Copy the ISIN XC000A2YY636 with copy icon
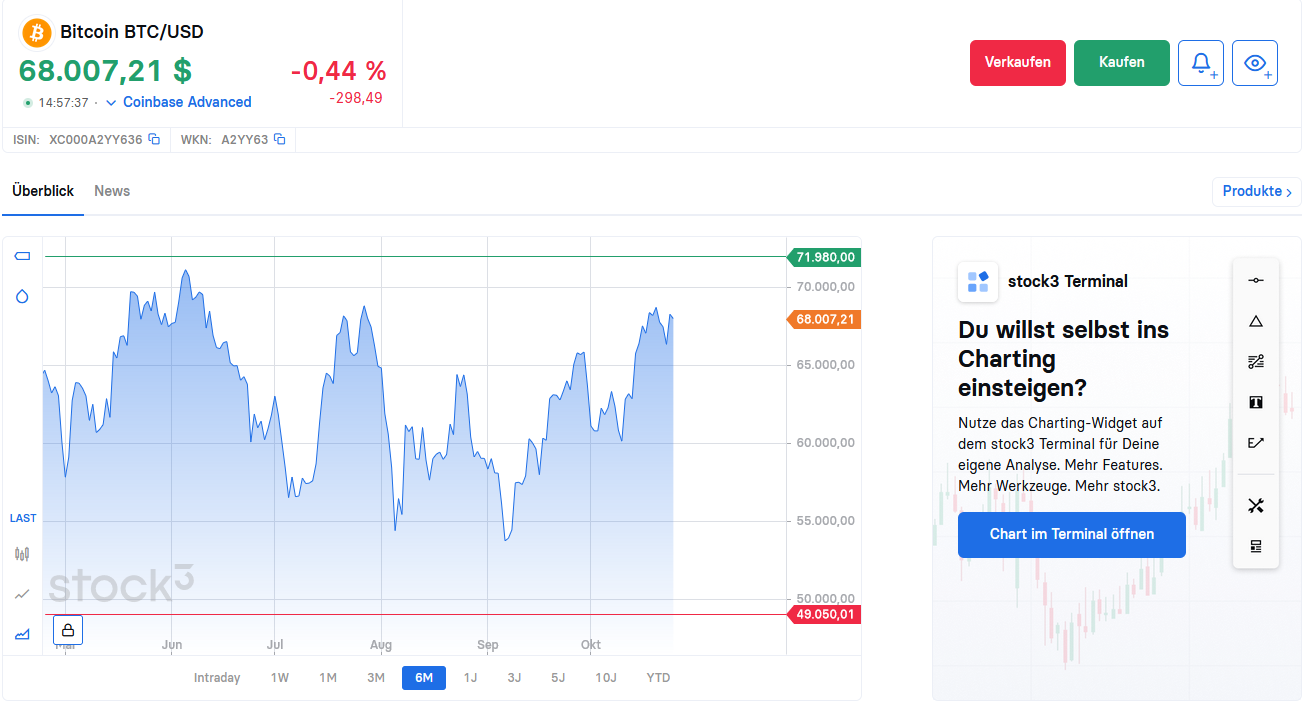The height and width of the screenshot is (704, 1302). click(154, 140)
